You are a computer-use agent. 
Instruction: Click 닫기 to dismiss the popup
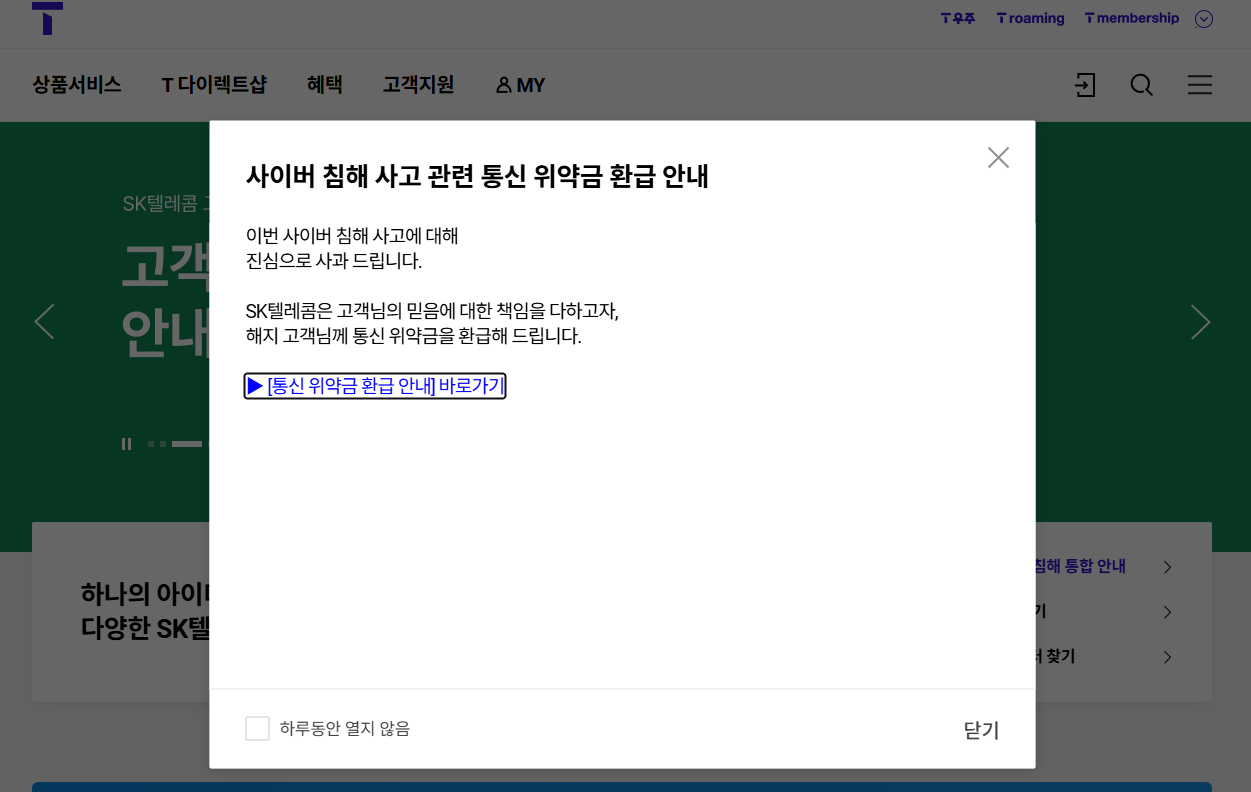coord(979,730)
